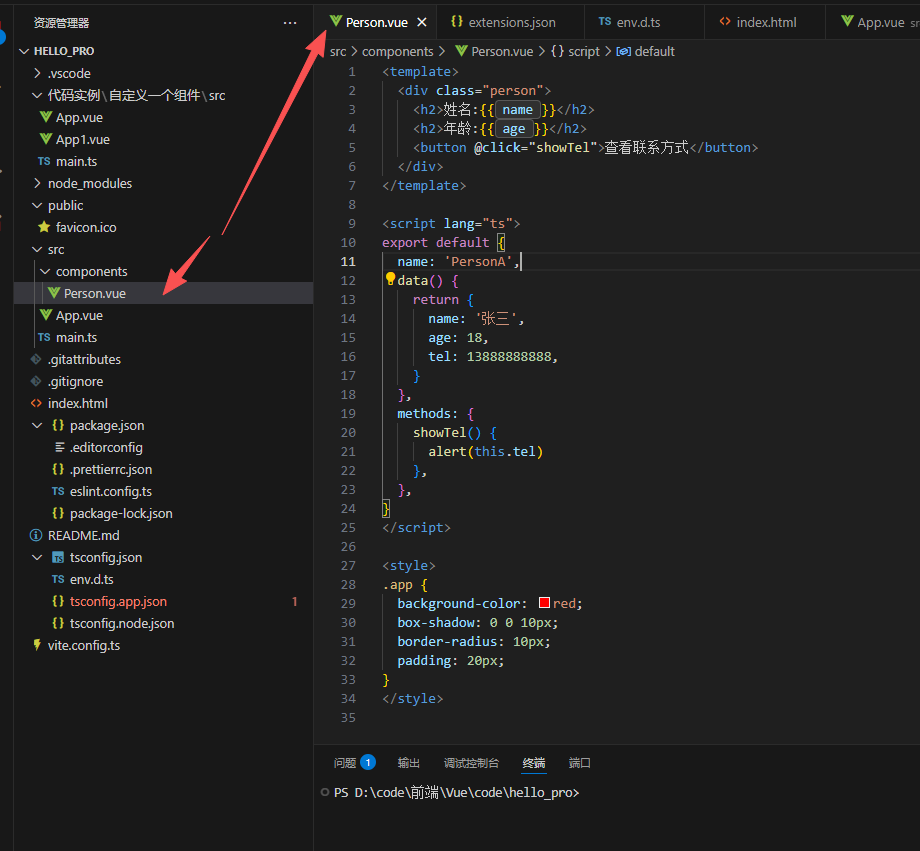
Task: Select the Person.vue editor tab
Action: 376,22
